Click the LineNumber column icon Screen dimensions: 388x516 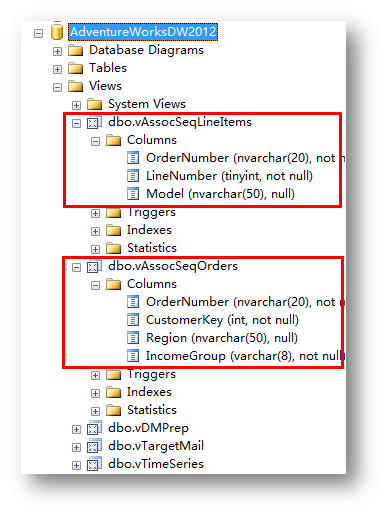[133, 176]
